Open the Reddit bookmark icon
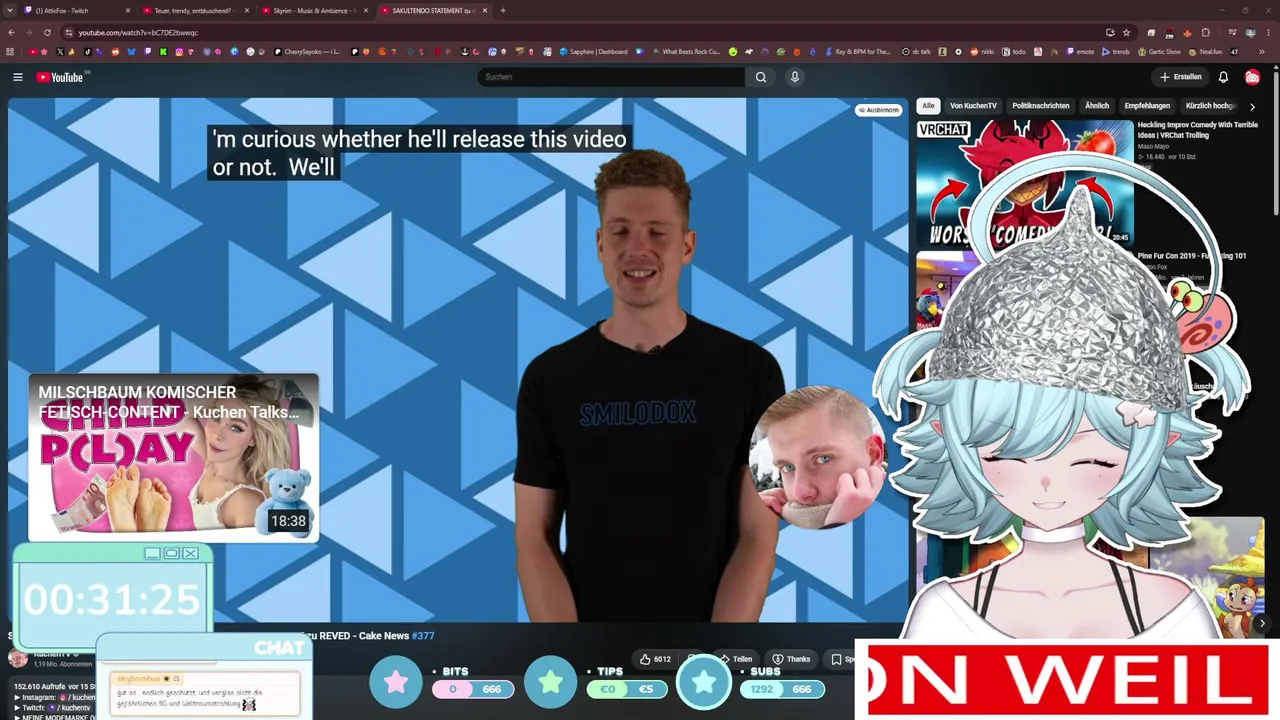This screenshot has width=1280, height=720. point(116,51)
